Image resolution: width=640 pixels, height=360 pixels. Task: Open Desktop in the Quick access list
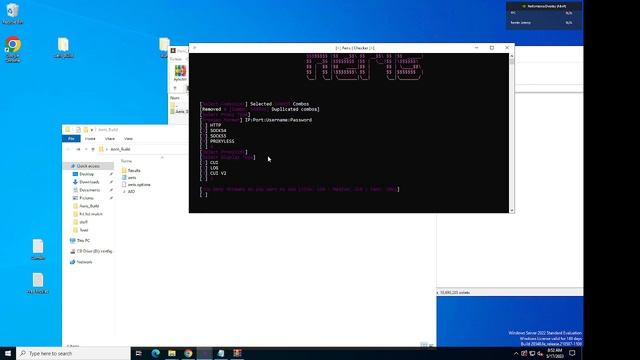coord(87,174)
